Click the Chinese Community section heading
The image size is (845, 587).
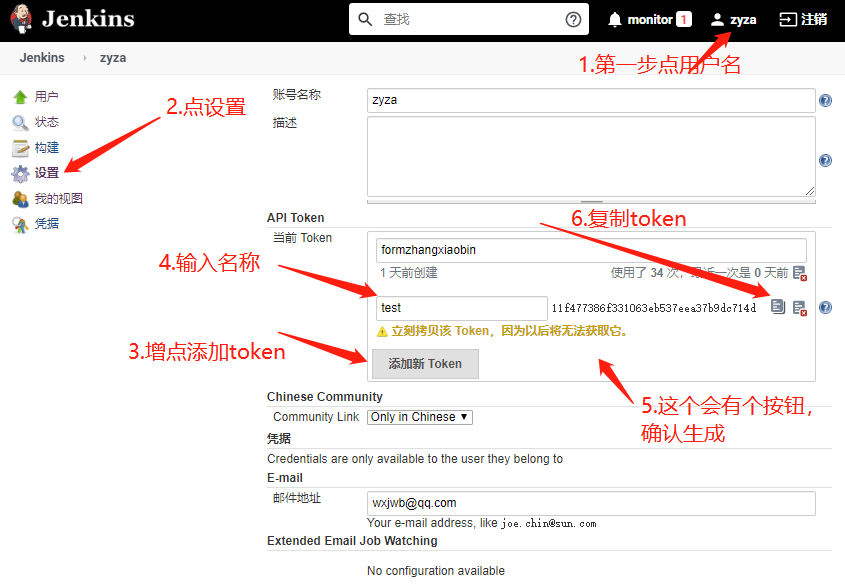(324, 397)
